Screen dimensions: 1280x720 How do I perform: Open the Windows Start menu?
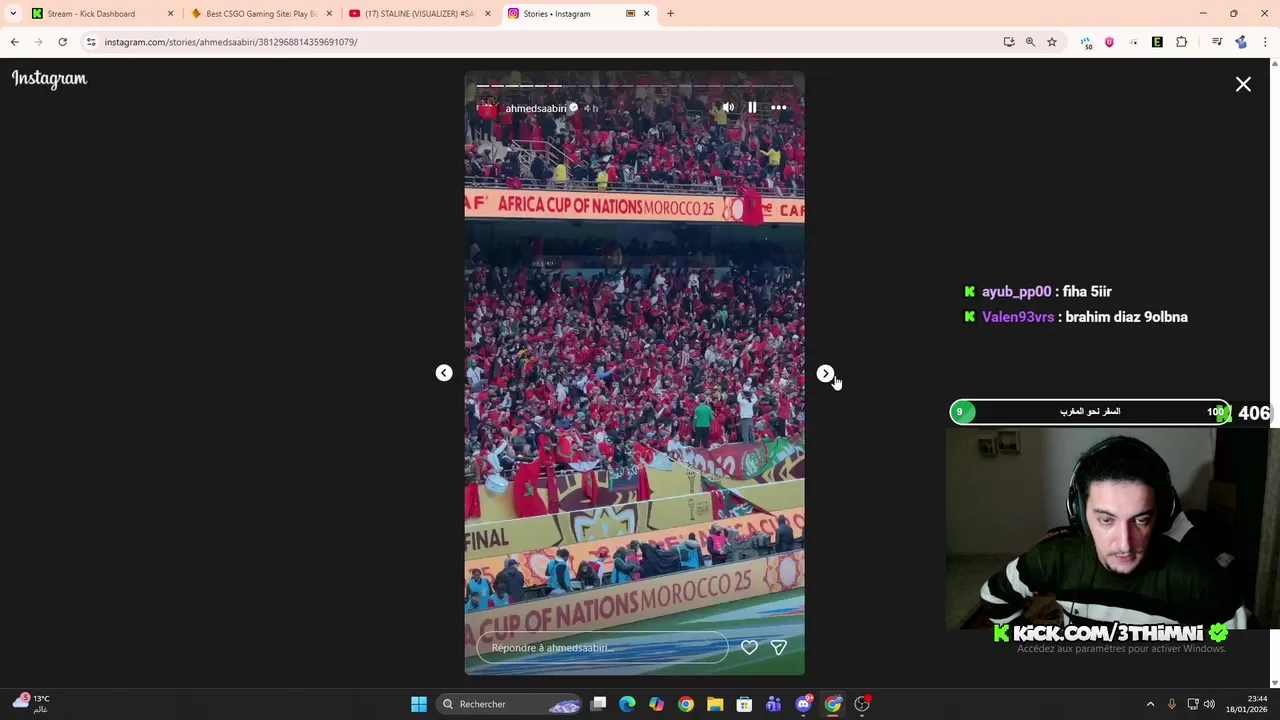(419, 704)
